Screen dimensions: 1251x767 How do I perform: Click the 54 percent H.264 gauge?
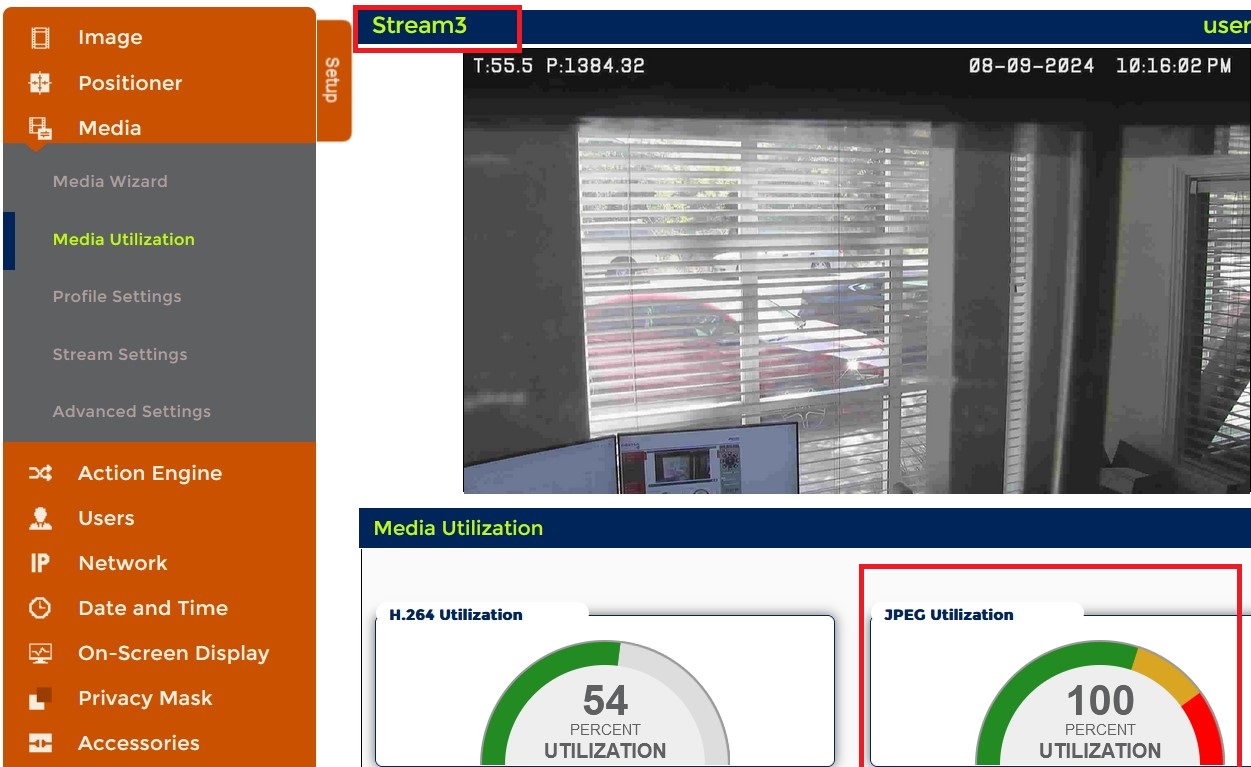click(x=605, y=704)
